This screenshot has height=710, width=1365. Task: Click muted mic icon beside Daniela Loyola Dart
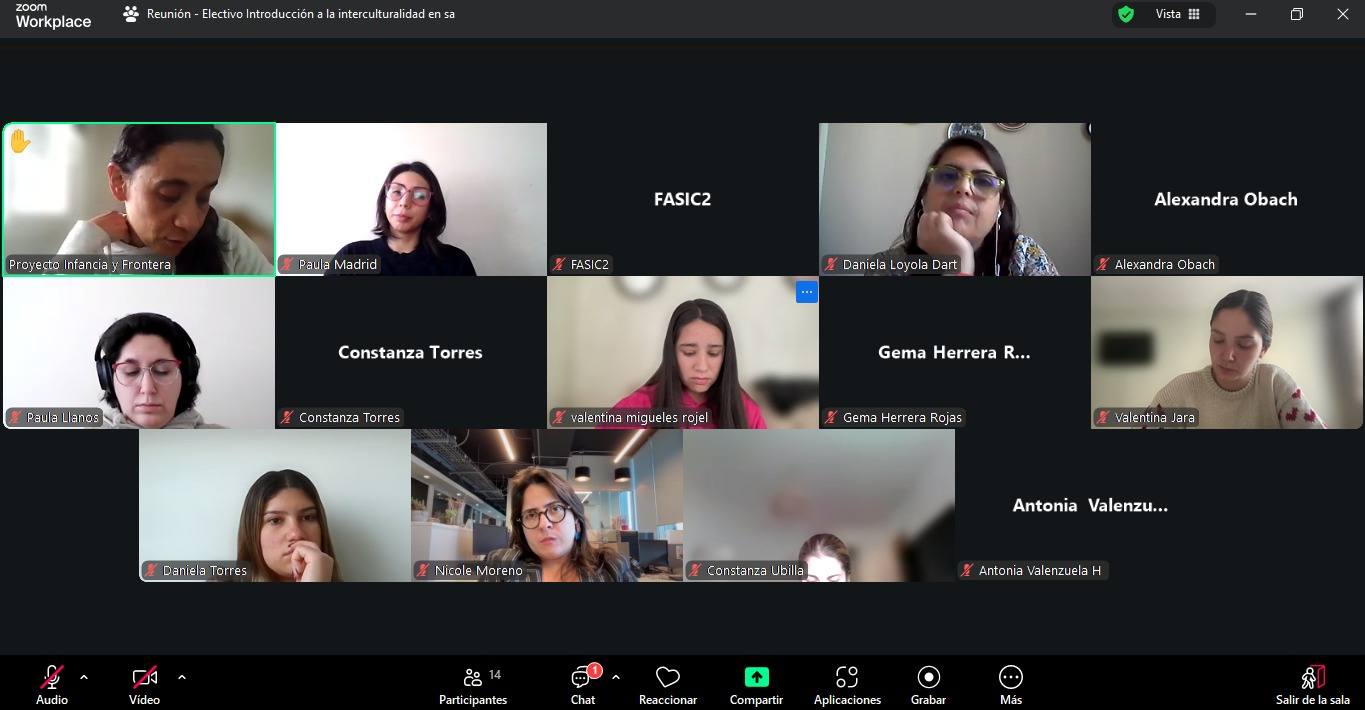click(832, 265)
